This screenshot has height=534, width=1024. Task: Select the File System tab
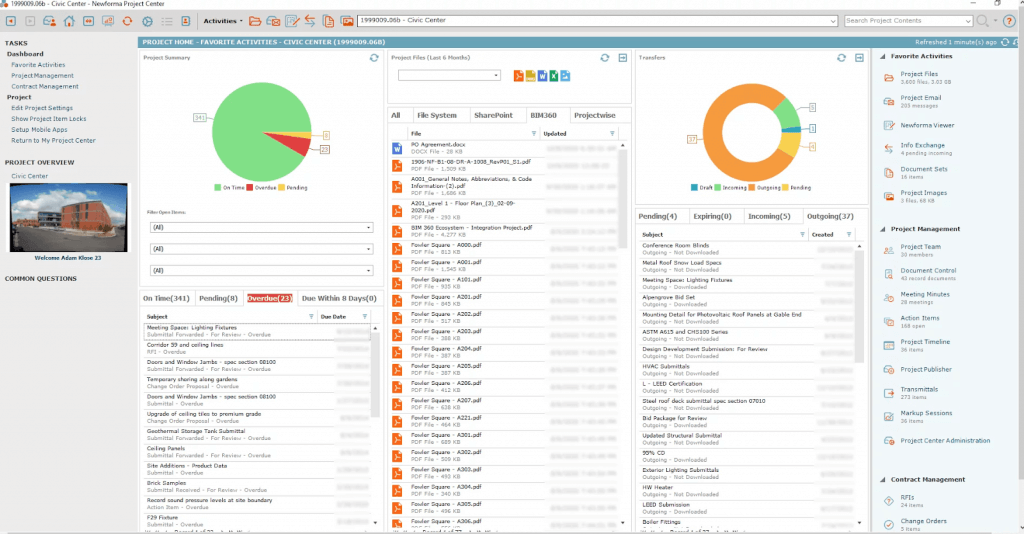437,116
